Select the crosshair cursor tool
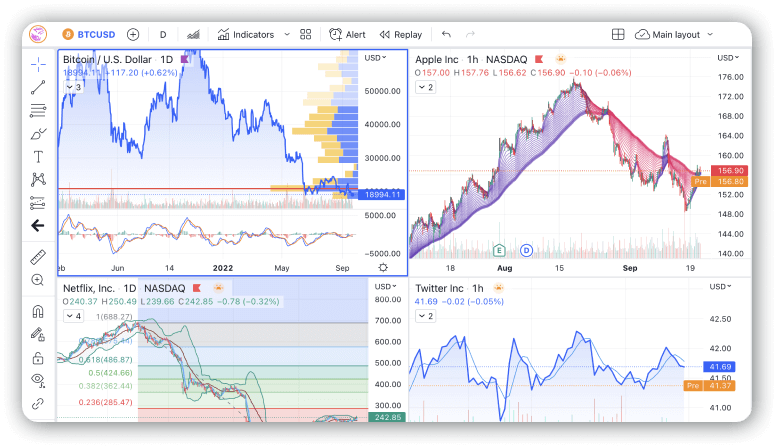 click(38, 64)
